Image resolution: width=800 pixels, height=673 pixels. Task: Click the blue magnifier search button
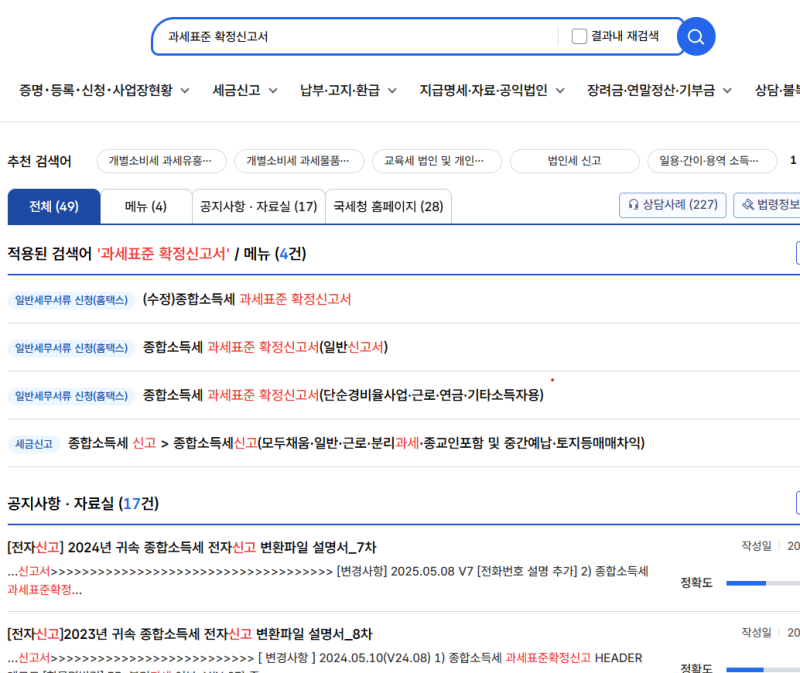(x=696, y=37)
